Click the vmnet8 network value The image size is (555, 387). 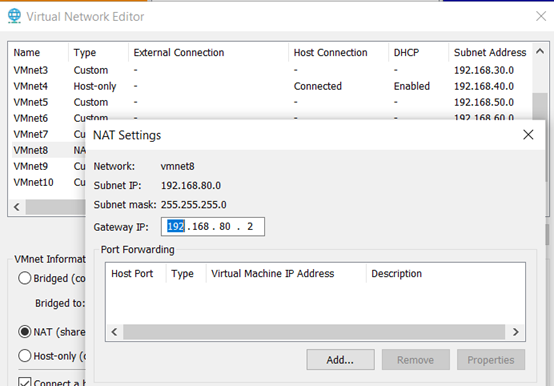(x=177, y=166)
